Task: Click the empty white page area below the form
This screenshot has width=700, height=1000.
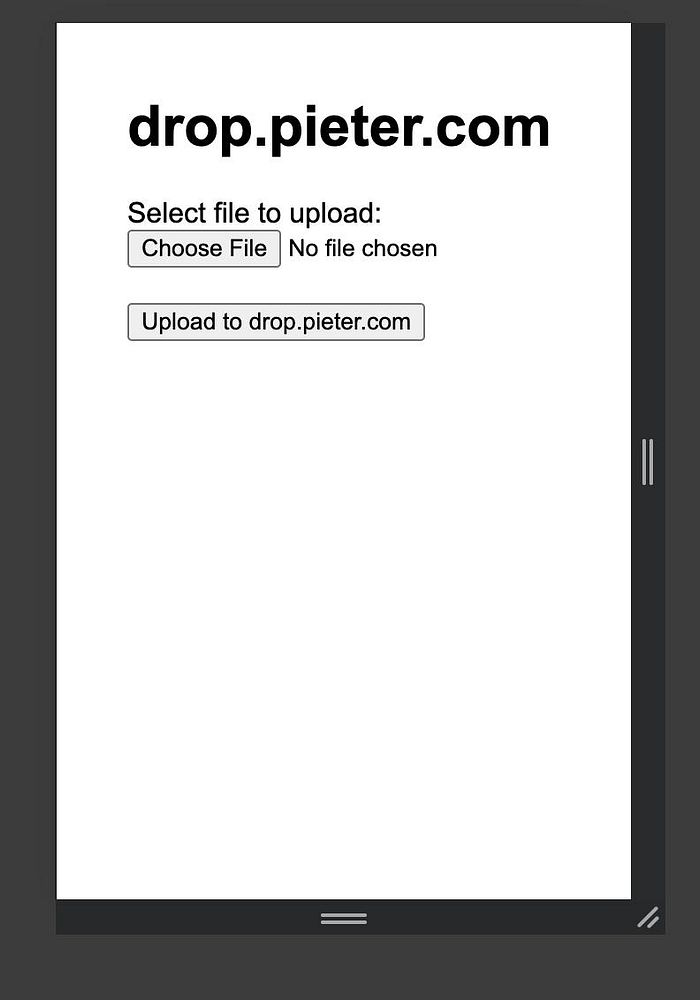Action: [x=344, y=606]
